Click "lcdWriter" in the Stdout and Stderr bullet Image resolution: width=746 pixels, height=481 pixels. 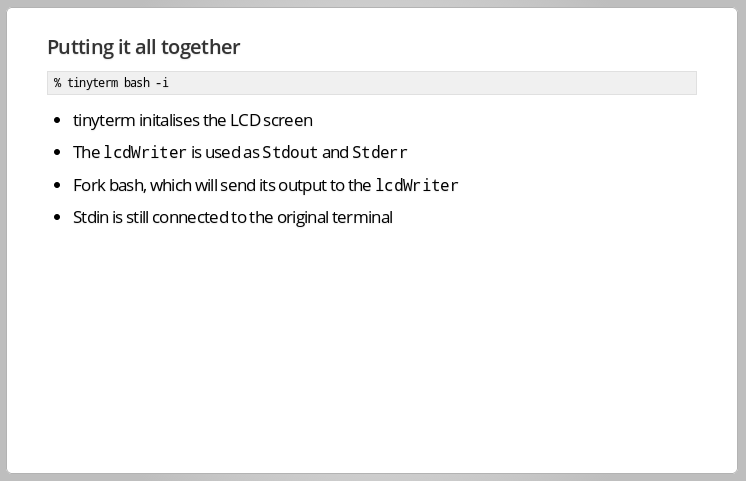pyautogui.click(x=145, y=152)
